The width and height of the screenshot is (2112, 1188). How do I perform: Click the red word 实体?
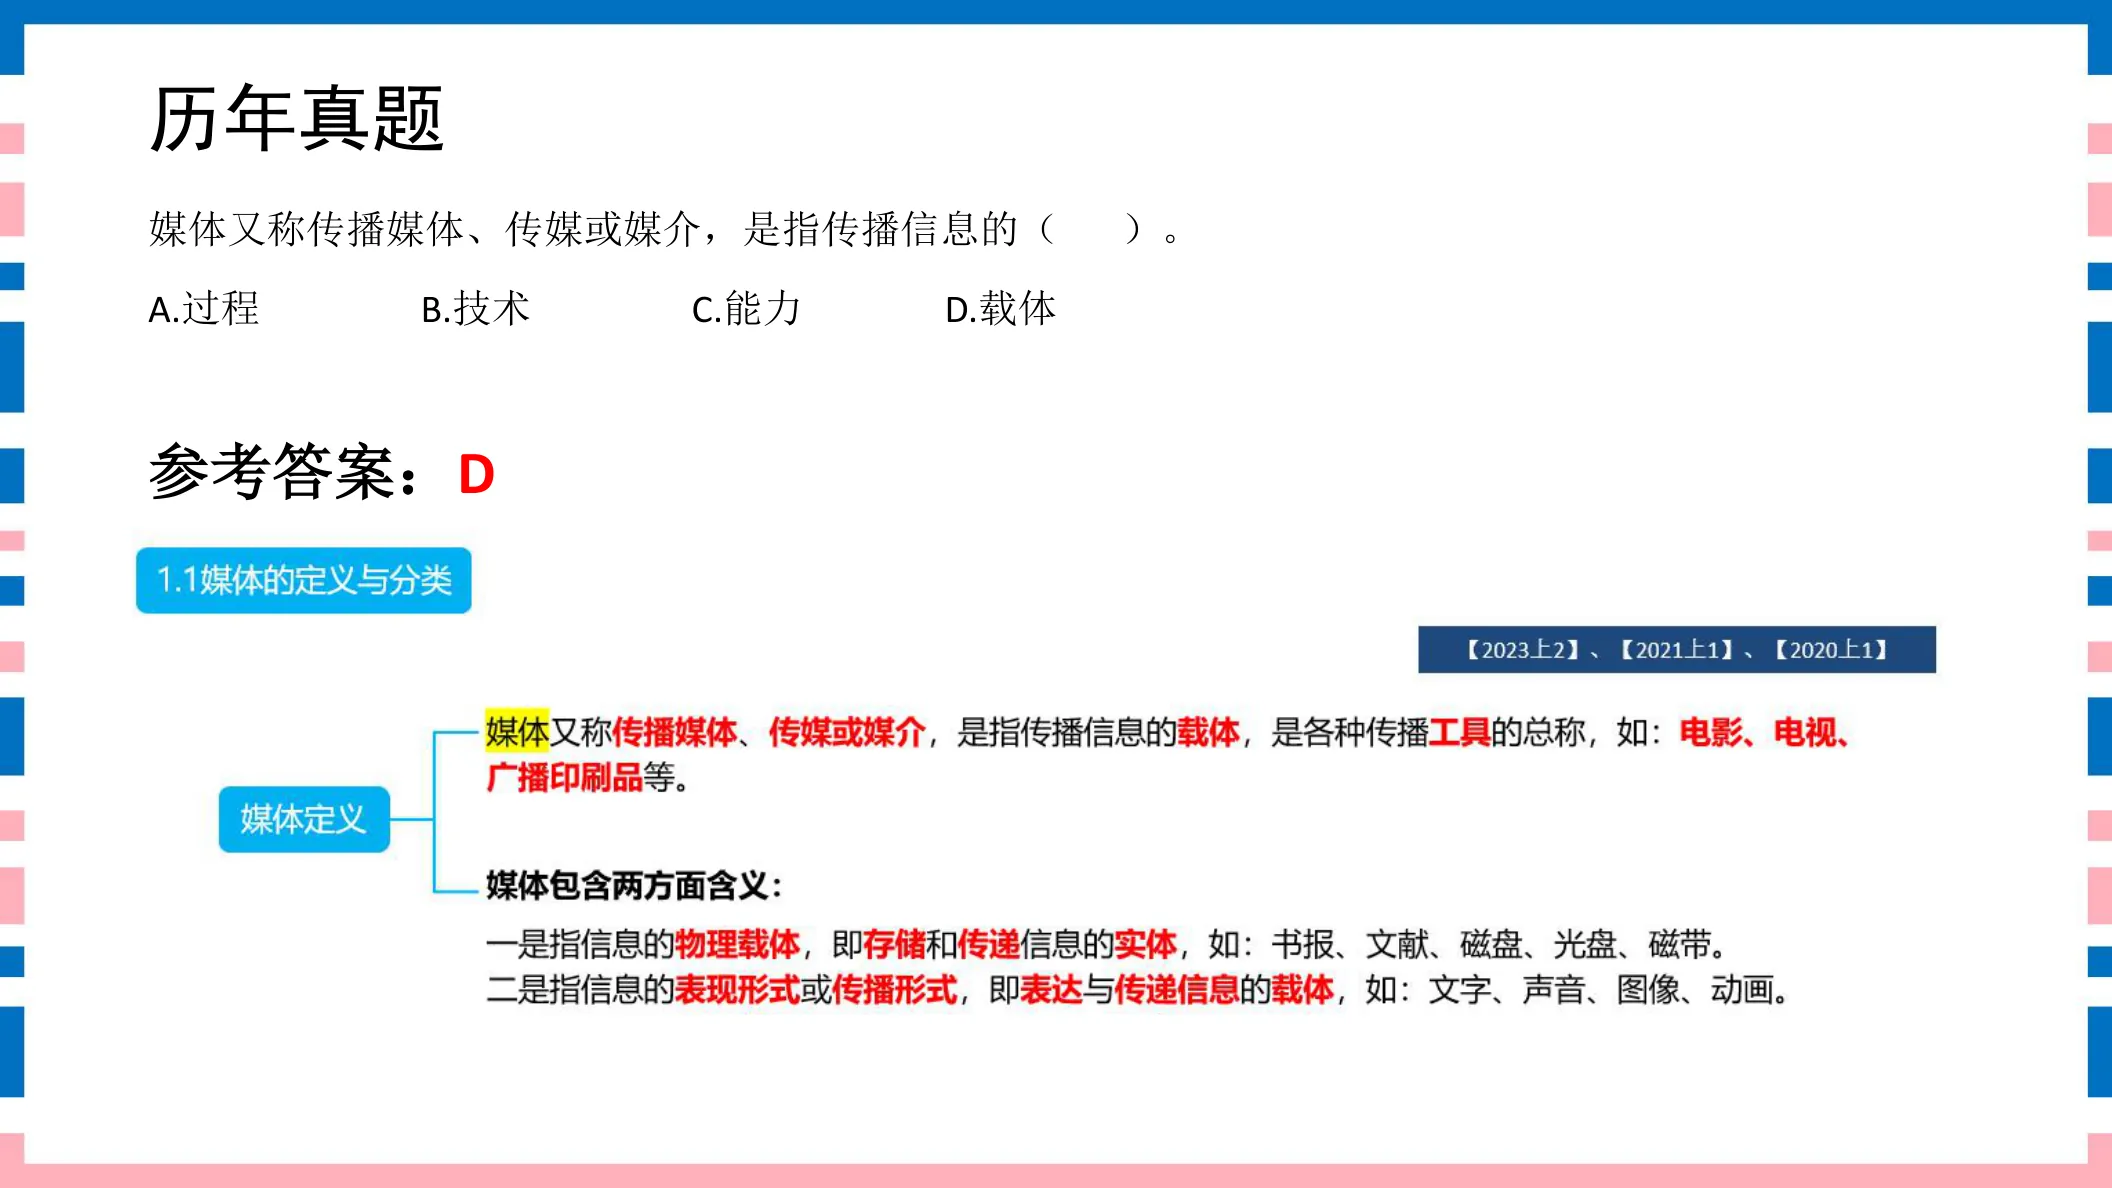(1146, 944)
